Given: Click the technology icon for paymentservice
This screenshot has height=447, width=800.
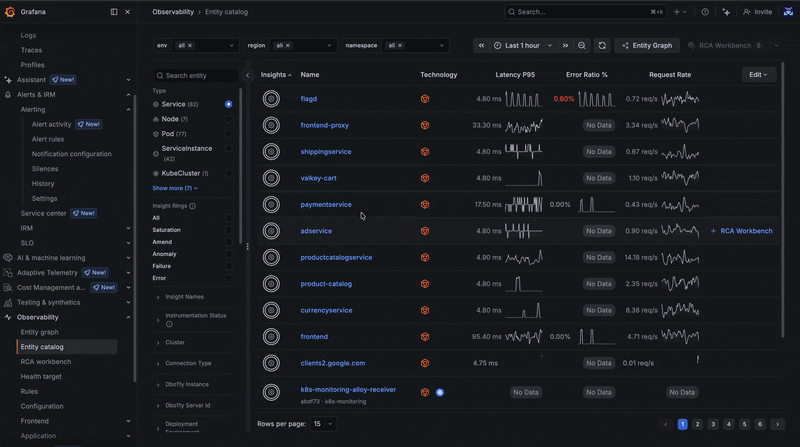Looking at the screenshot, I should click(x=425, y=205).
